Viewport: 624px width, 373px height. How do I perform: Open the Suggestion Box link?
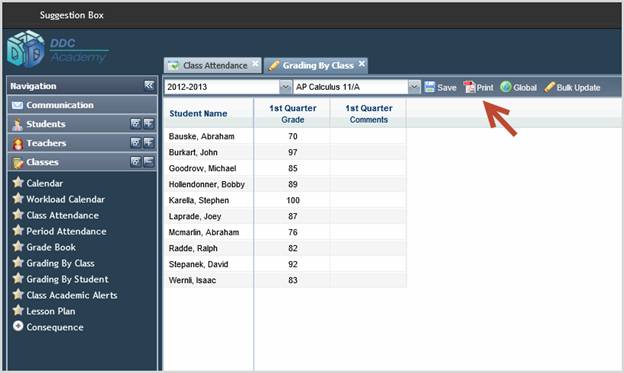pos(72,15)
